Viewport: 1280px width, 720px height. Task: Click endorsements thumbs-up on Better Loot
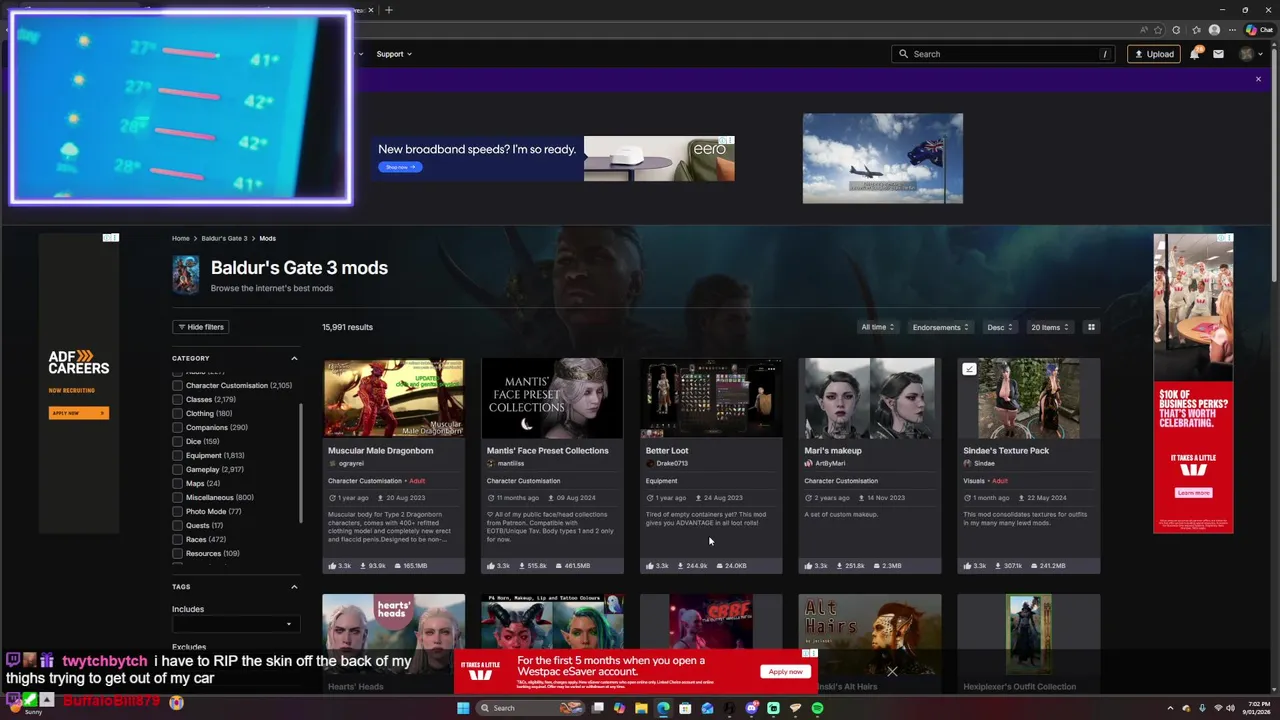pyautogui.click(x=649, y=566)
